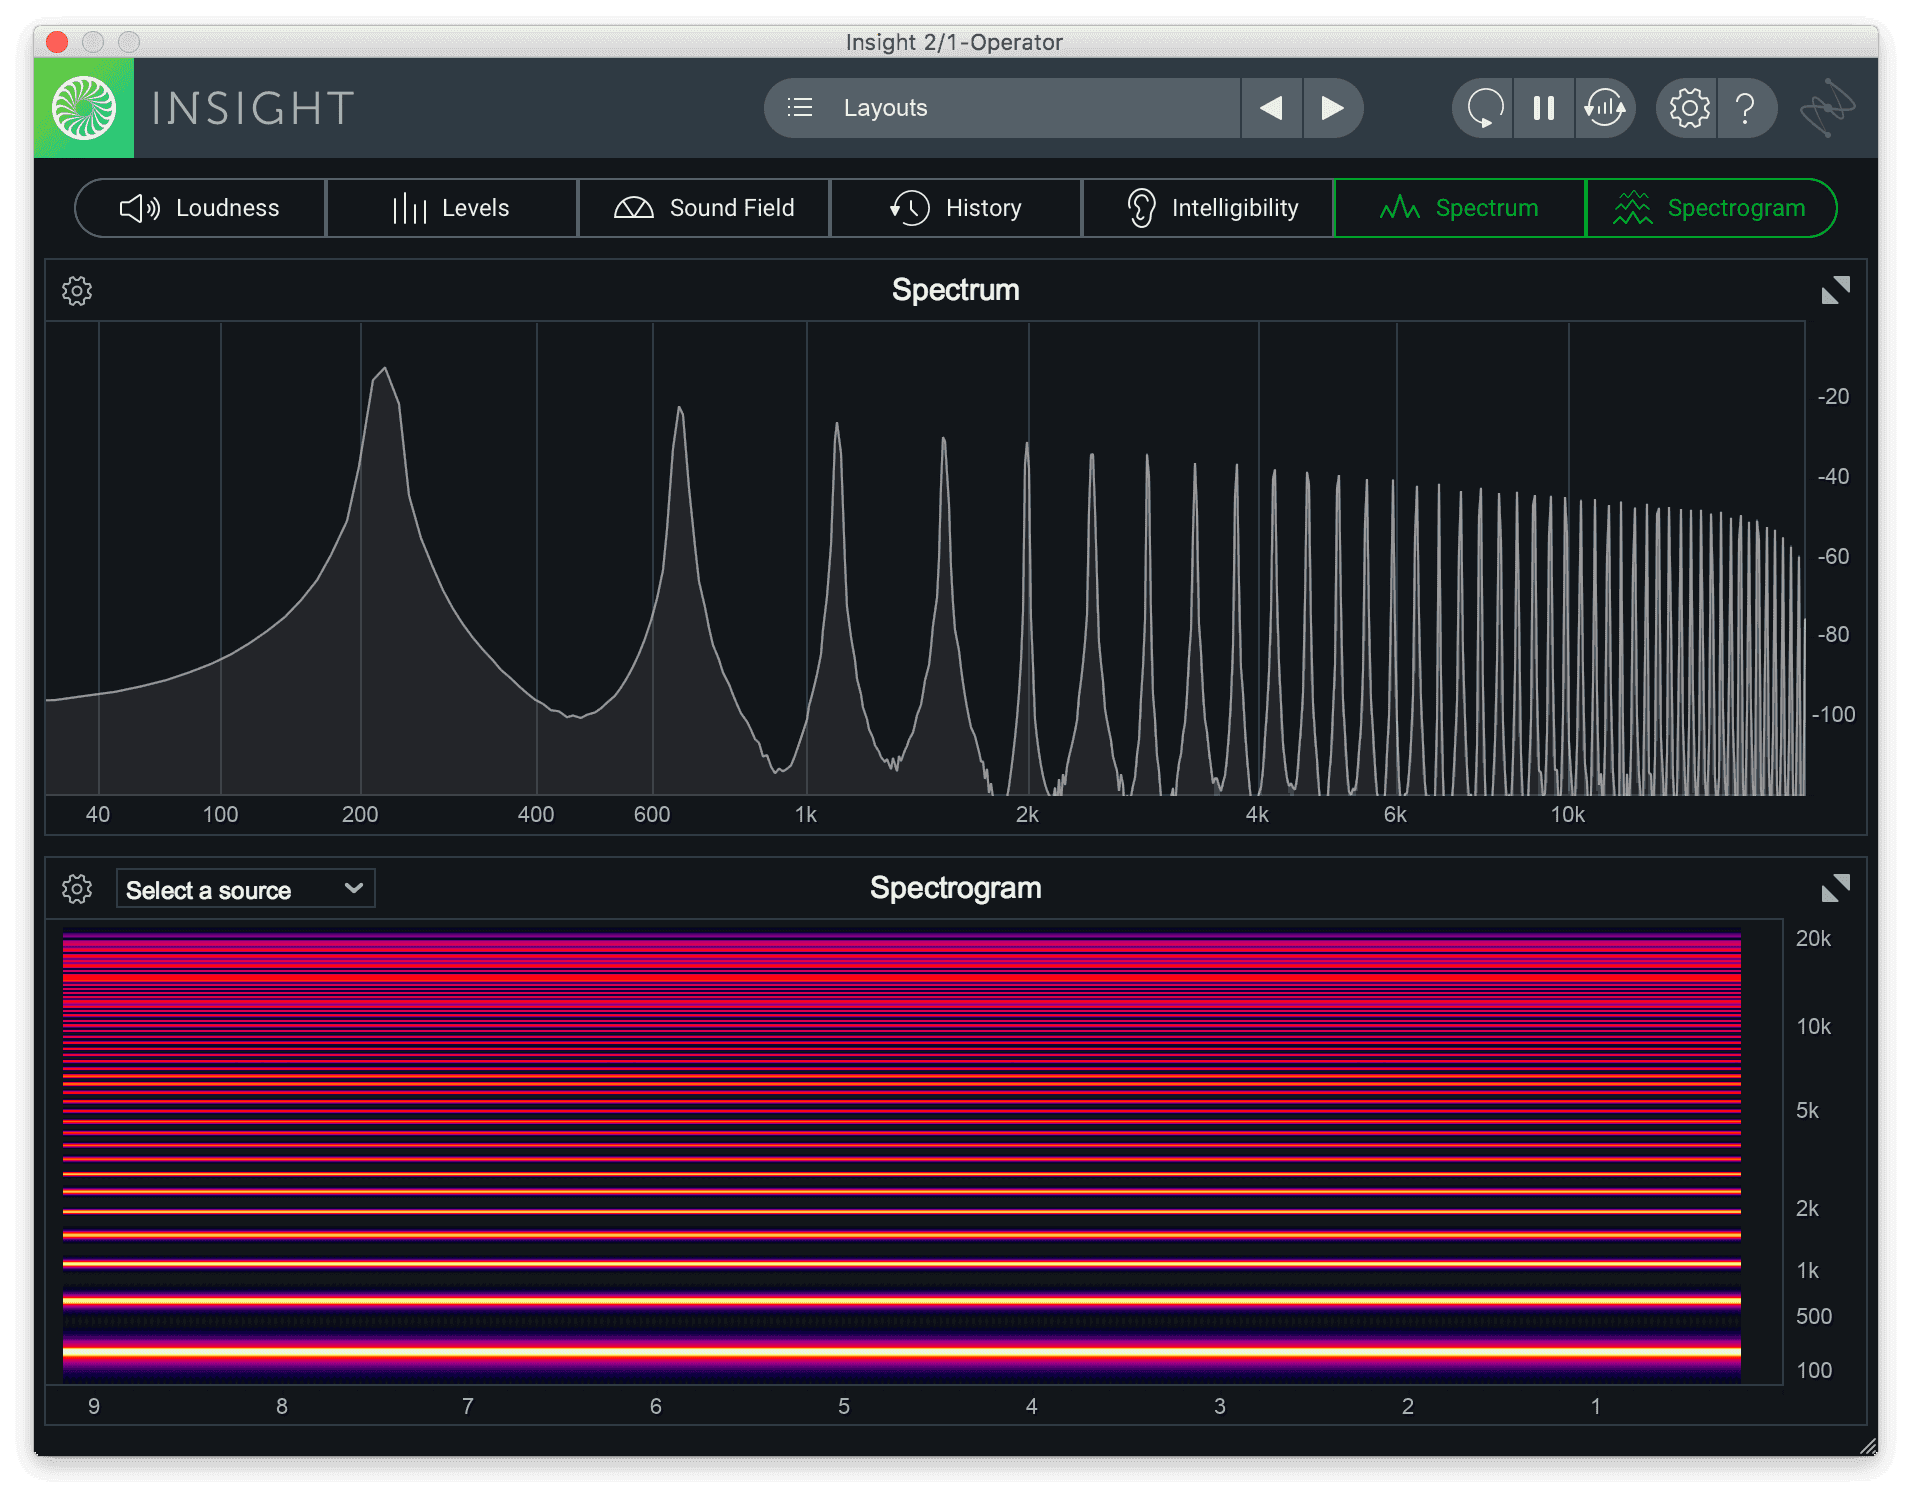Click the -60 dB label on spectrum scale
This screenshot has width=1912, height=1498.
pos(1833,556)
